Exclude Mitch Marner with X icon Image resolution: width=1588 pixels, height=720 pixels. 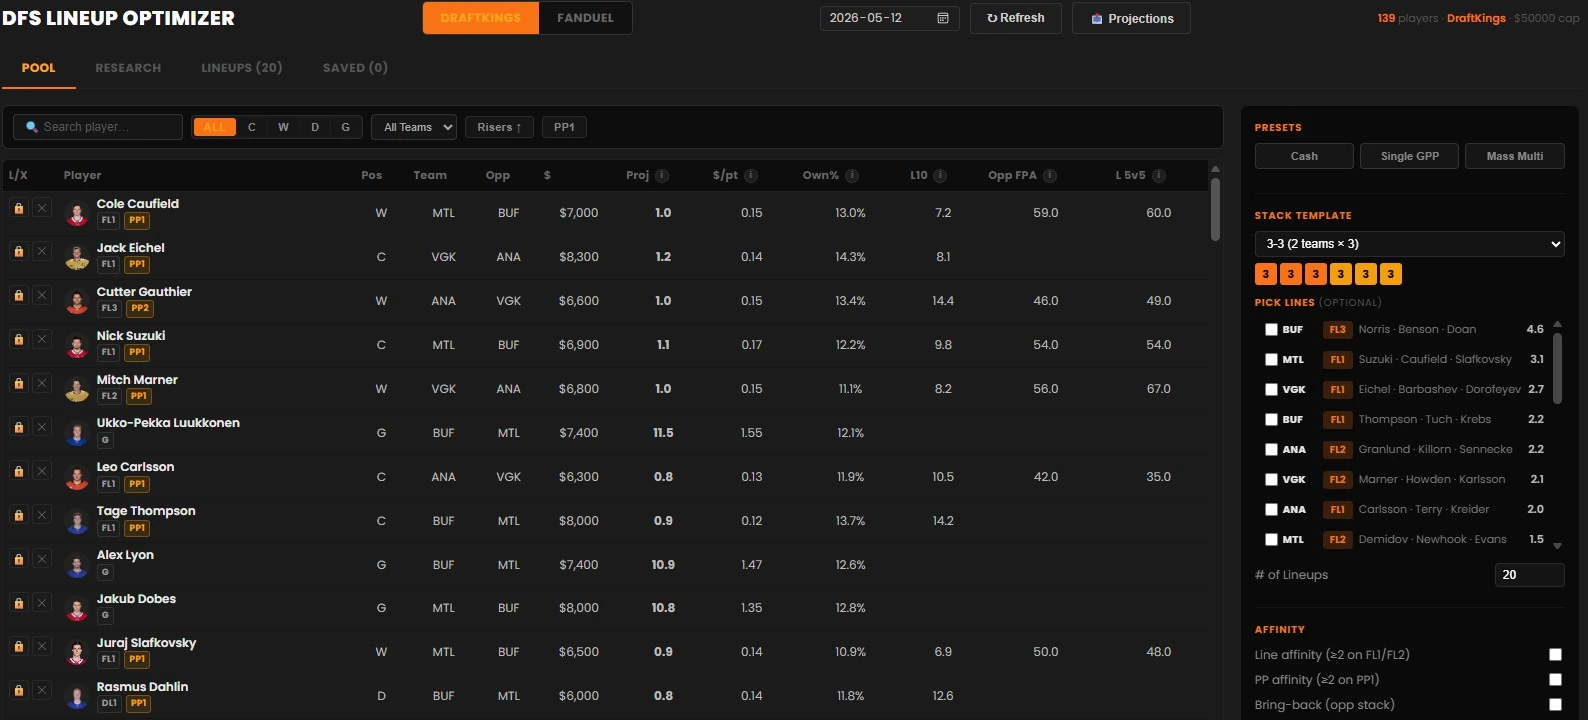42,384
